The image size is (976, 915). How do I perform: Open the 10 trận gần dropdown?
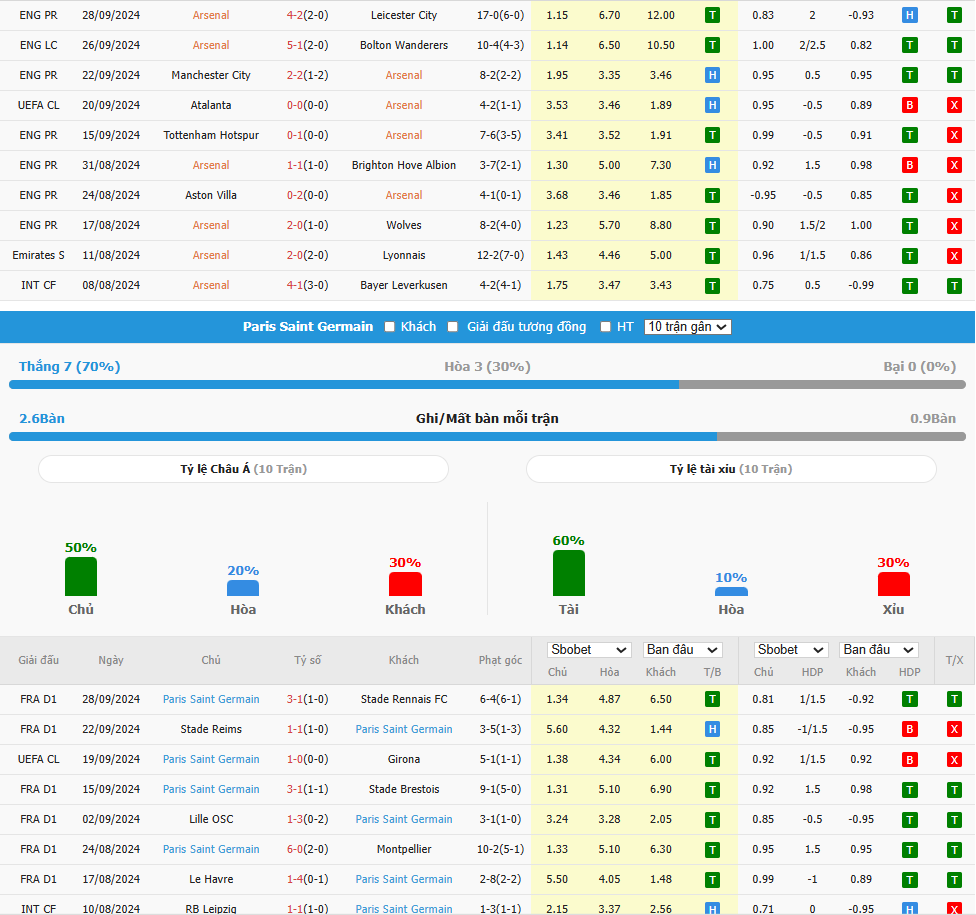point(687,327)
